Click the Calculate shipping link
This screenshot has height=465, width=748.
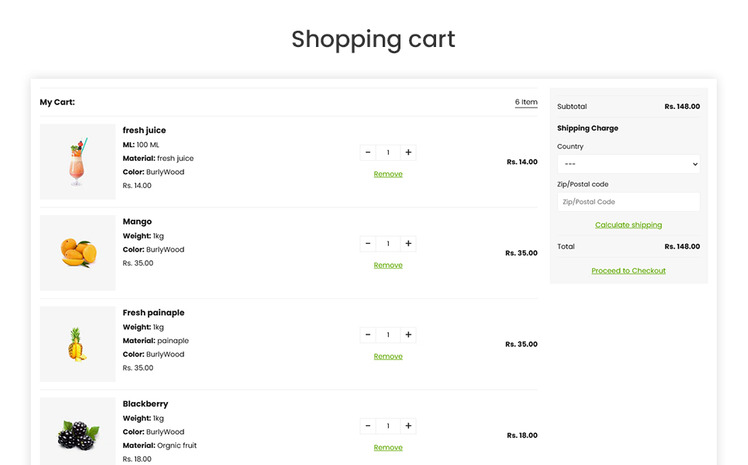(x=628, y=225)
